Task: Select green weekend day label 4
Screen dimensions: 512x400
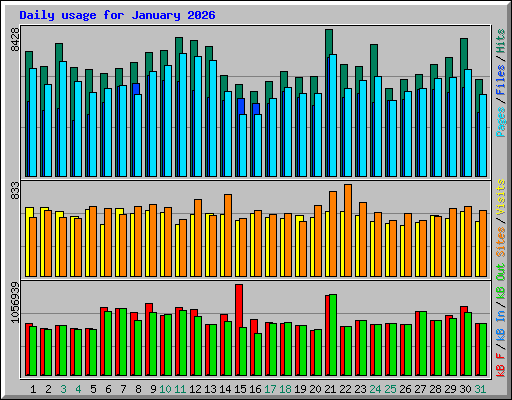Action: coord(78,389)
